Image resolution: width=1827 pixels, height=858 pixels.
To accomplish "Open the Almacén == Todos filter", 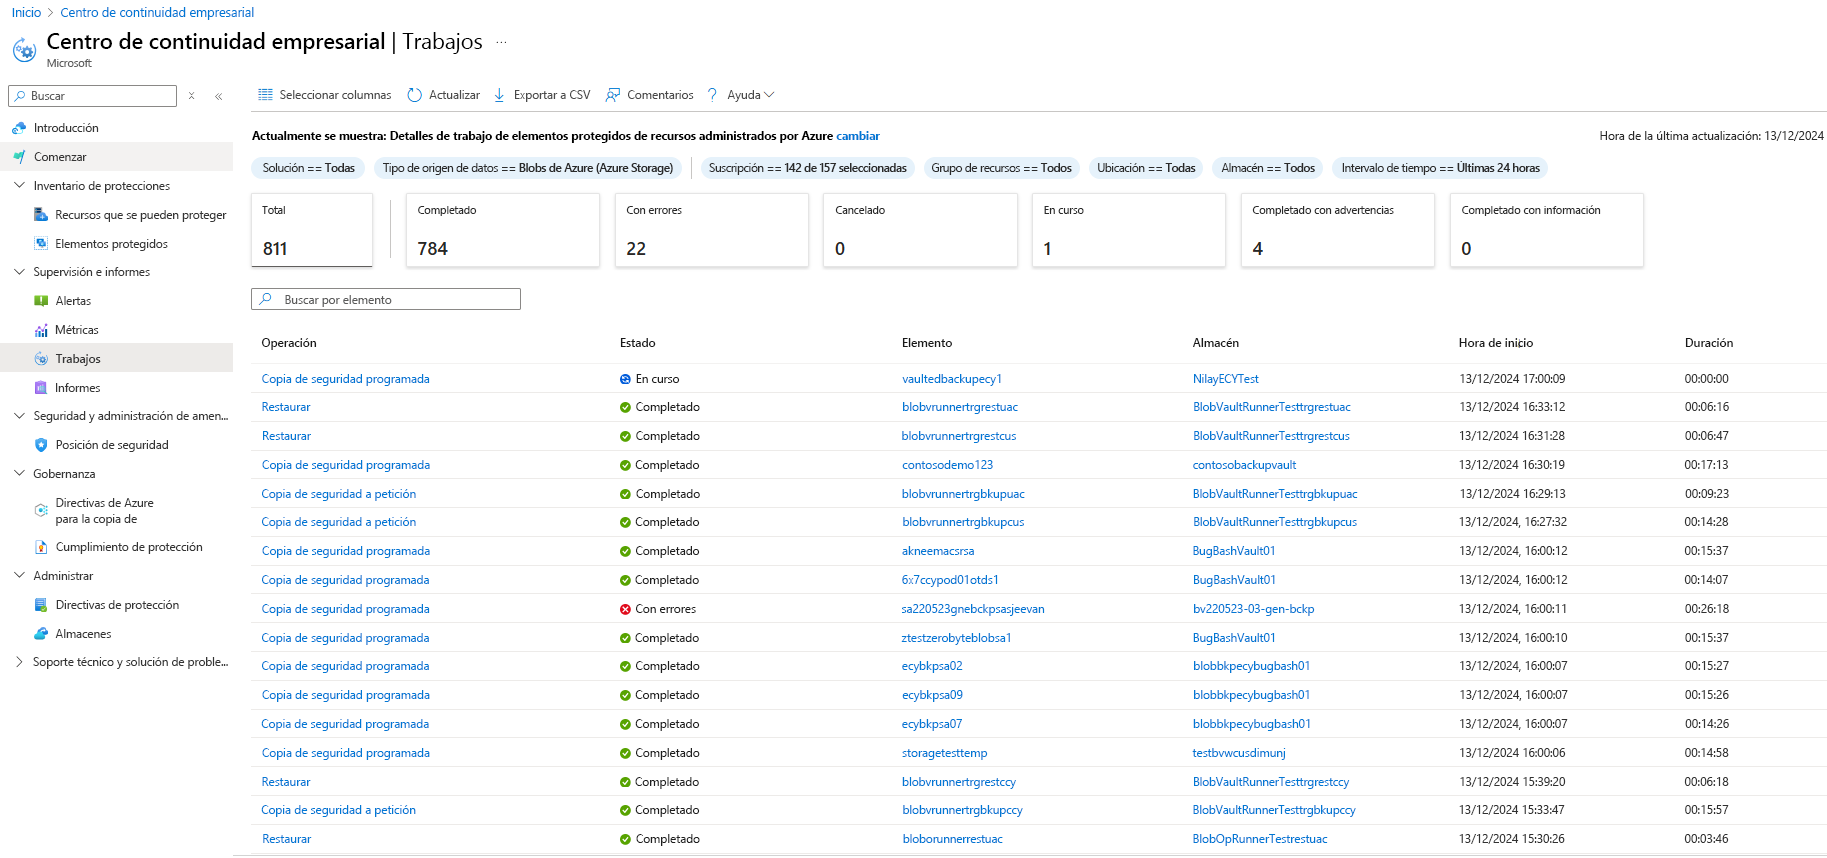I will click(1268, 168).
